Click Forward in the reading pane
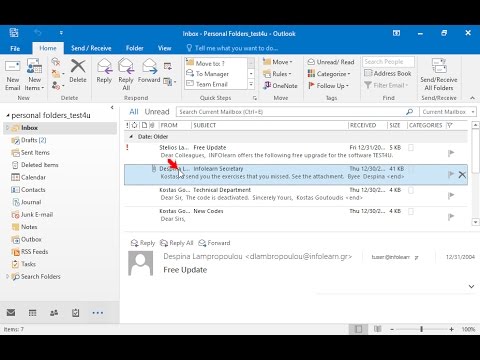480x360 pixels. pyautogui.click(x=214, y=243)
